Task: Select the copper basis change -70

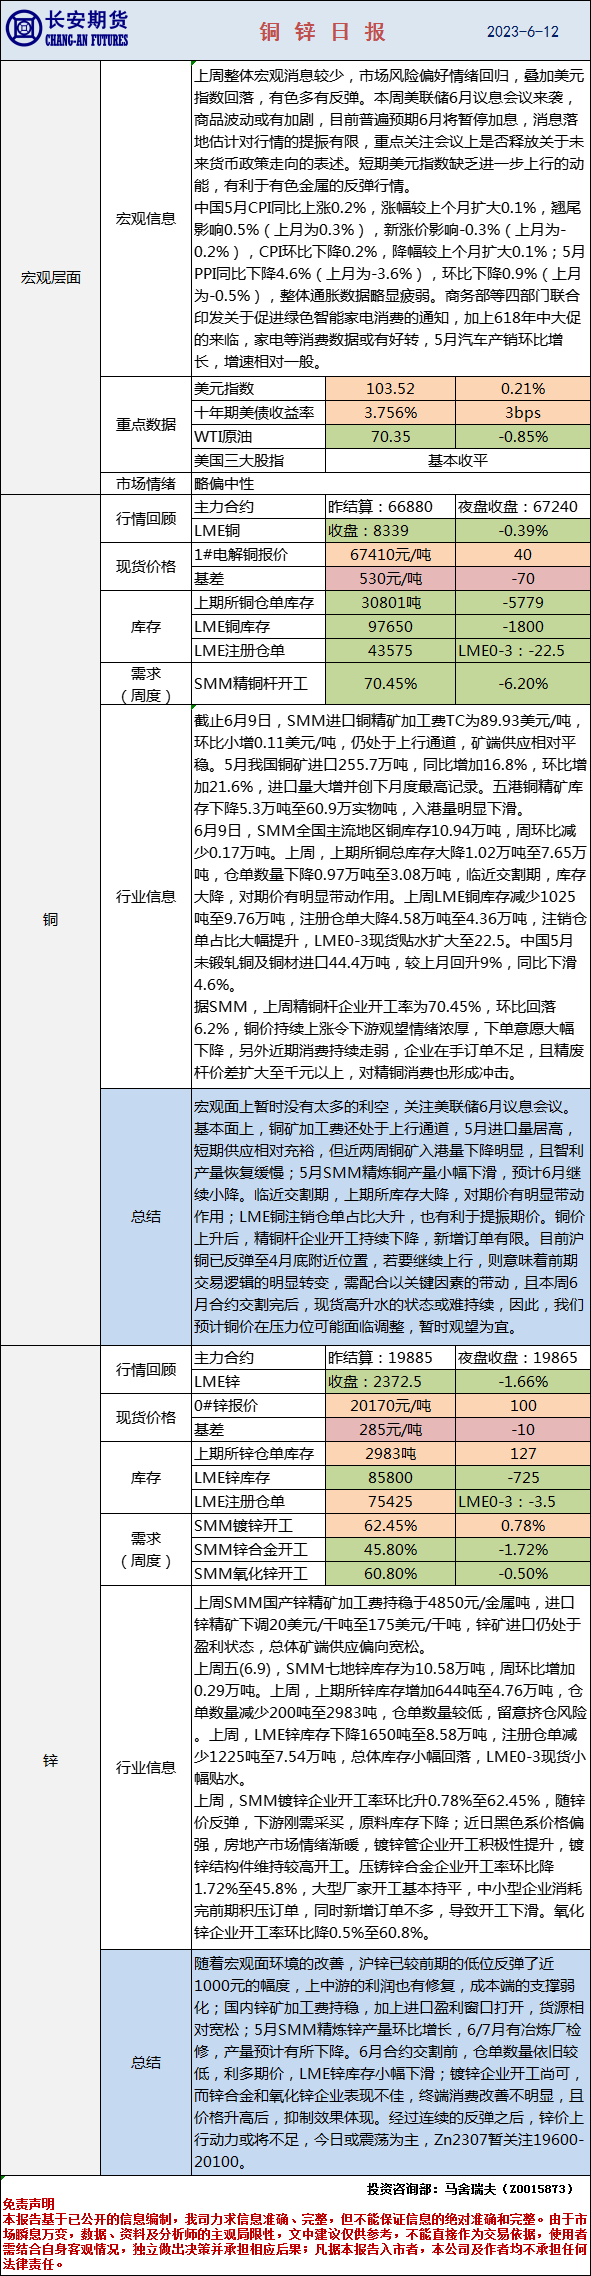Action: (523, 578)
